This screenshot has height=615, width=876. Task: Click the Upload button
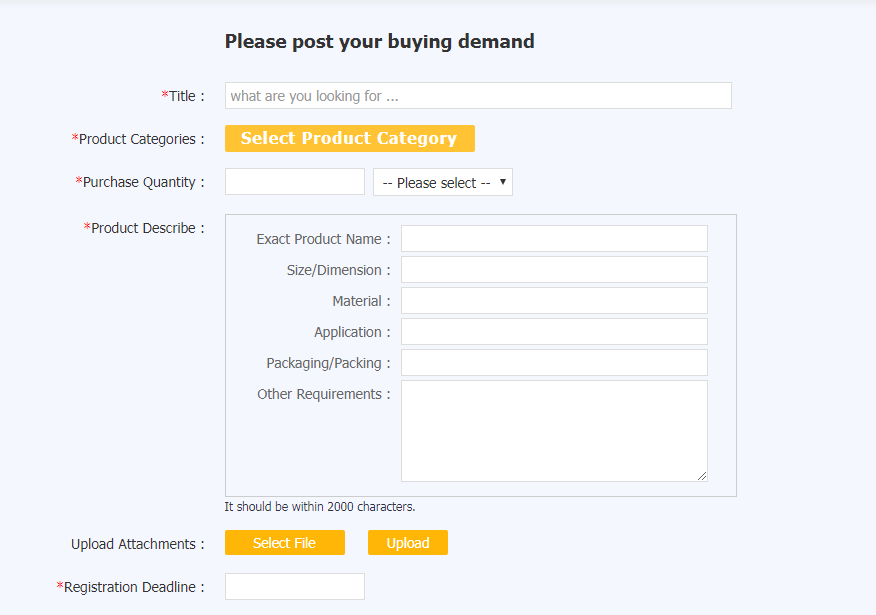click(408, 542)
